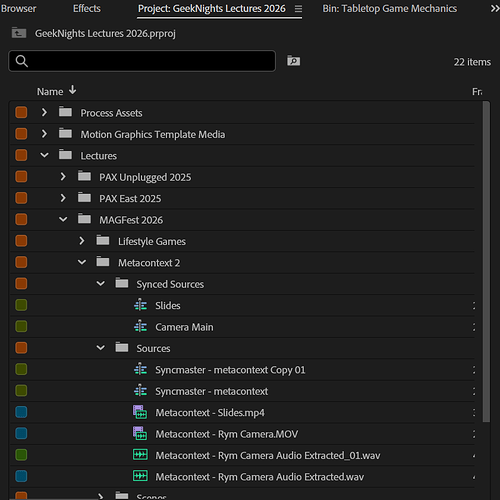Click the Metacontext 2 folder icon
500x500 pixels.
(x=103, y=262)
